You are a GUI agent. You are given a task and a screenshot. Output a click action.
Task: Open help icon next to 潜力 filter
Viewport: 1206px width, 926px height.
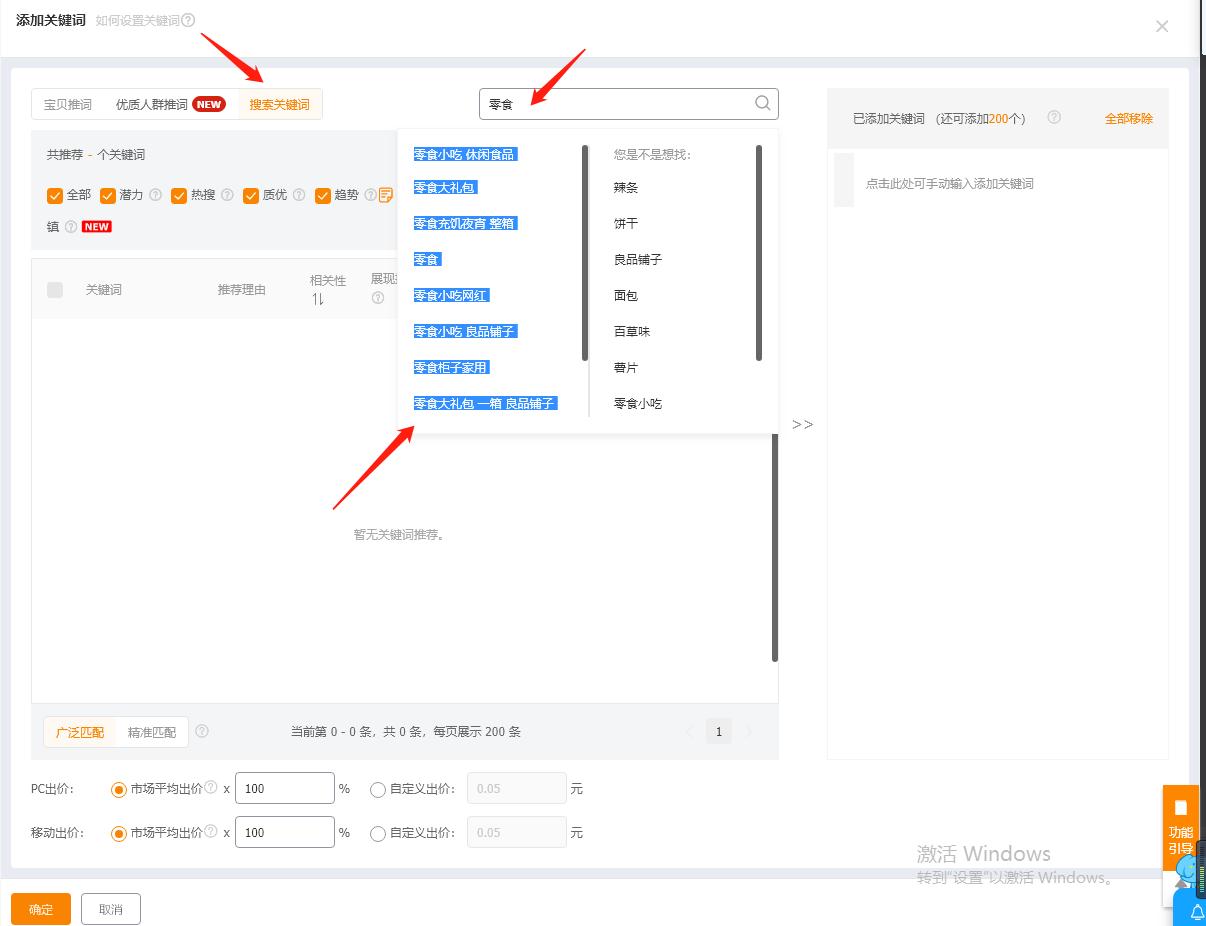click(x=157, y=195)
